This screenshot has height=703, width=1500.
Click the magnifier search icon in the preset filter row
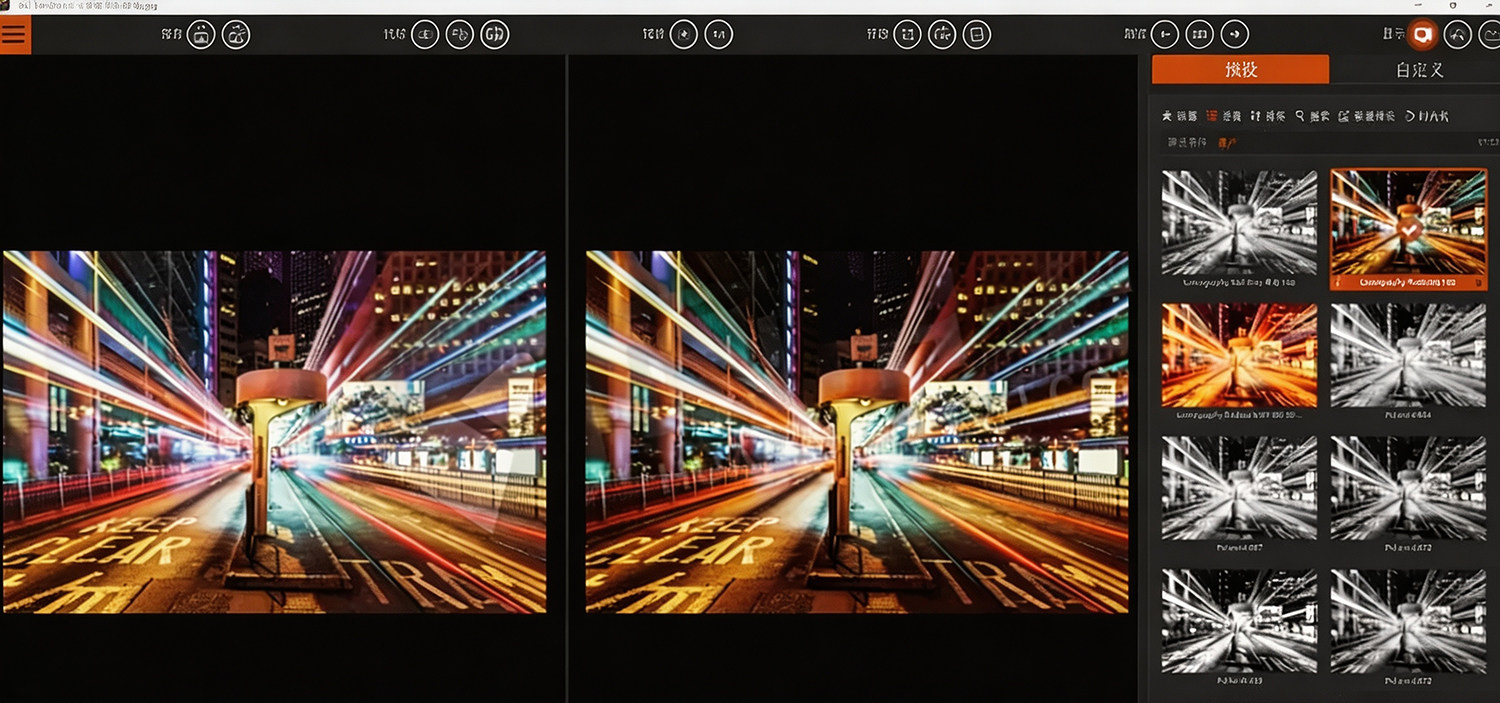point(1300,116)
